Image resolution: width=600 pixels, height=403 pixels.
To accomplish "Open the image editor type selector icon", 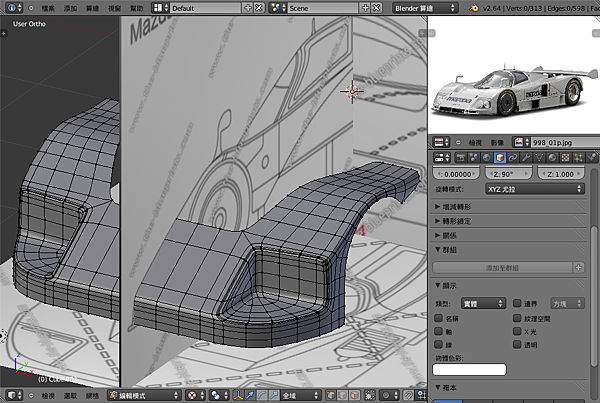I will pyautogui.click(x=441, y=142).
